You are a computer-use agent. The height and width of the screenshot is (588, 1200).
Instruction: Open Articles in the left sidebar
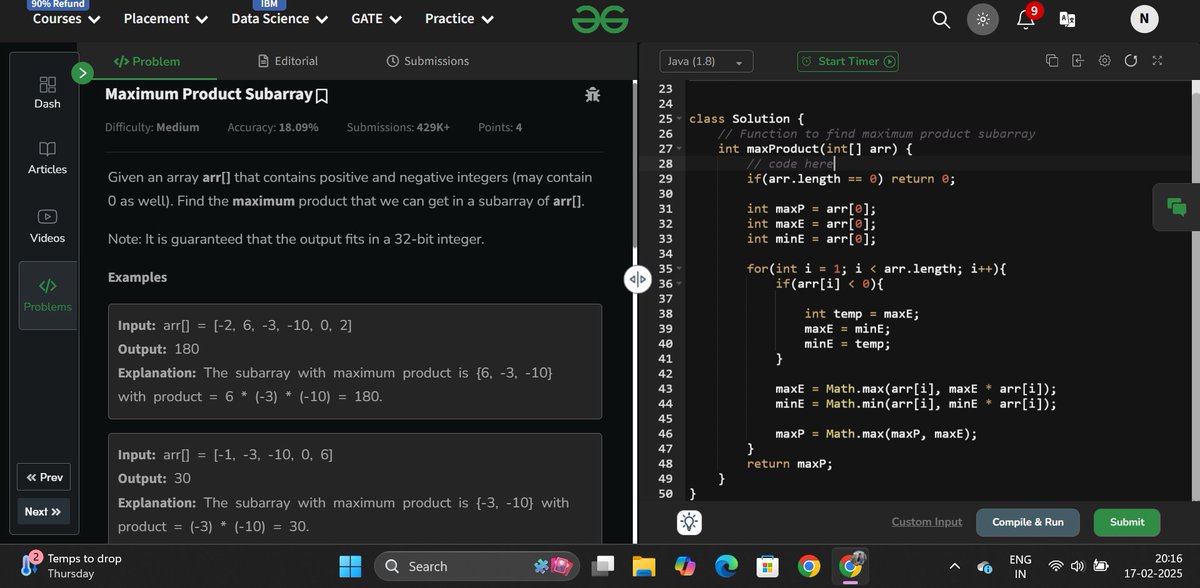[47, 157]
